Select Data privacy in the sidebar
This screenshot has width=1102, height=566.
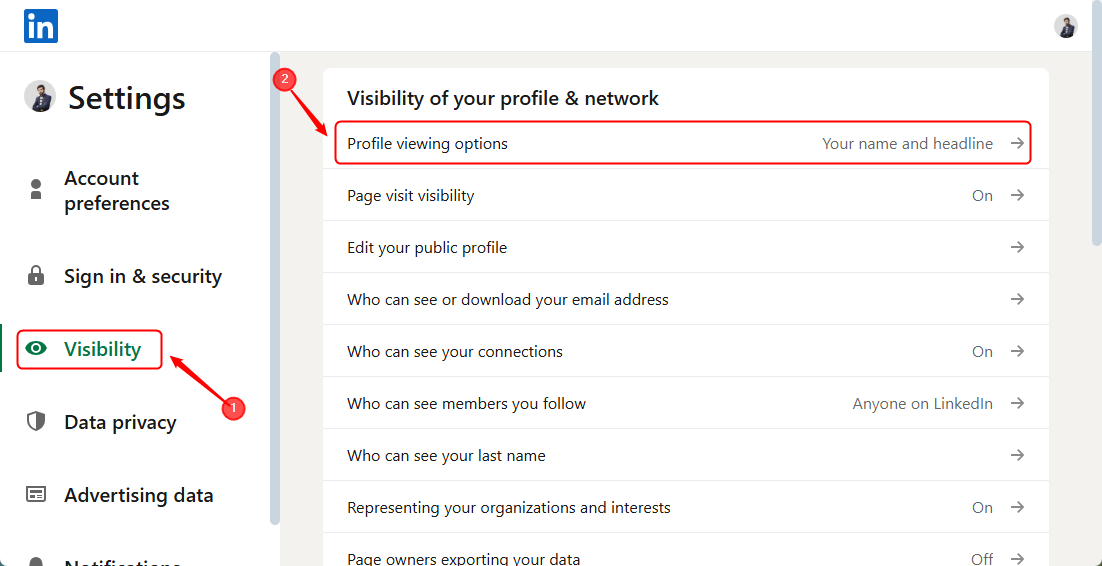(x=120, y=422)
